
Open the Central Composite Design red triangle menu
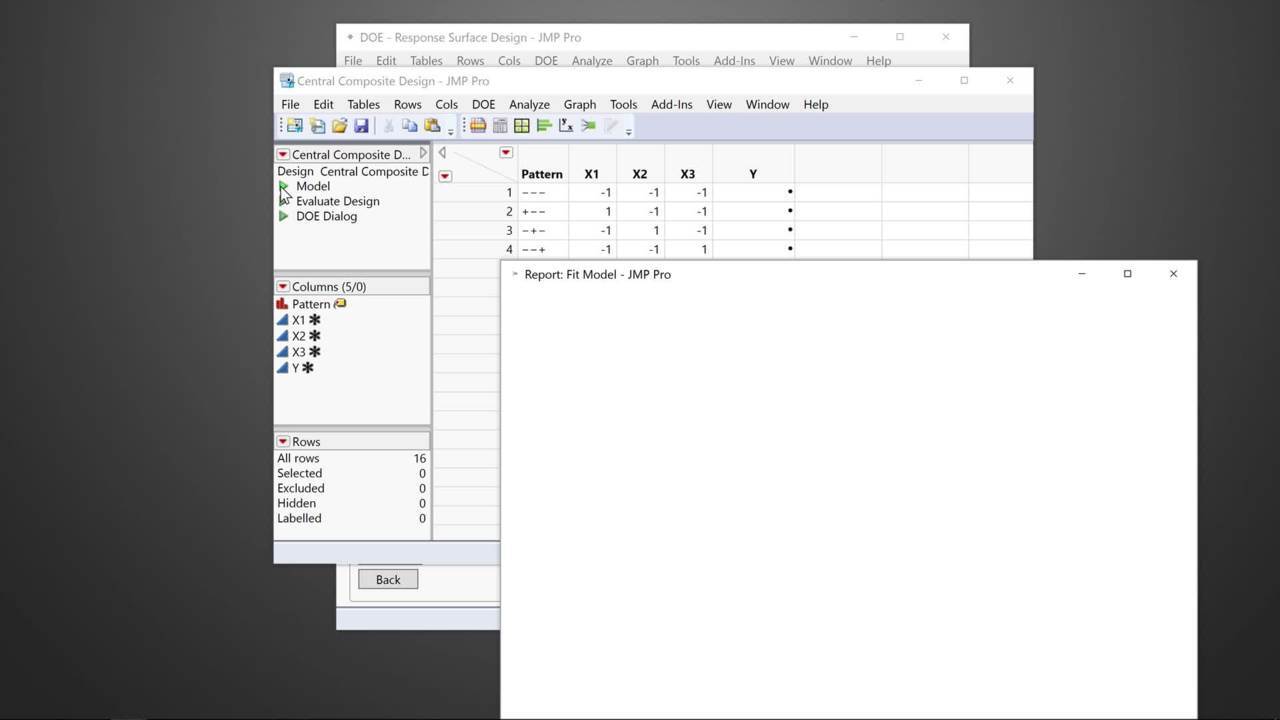(x=283, y=155)
